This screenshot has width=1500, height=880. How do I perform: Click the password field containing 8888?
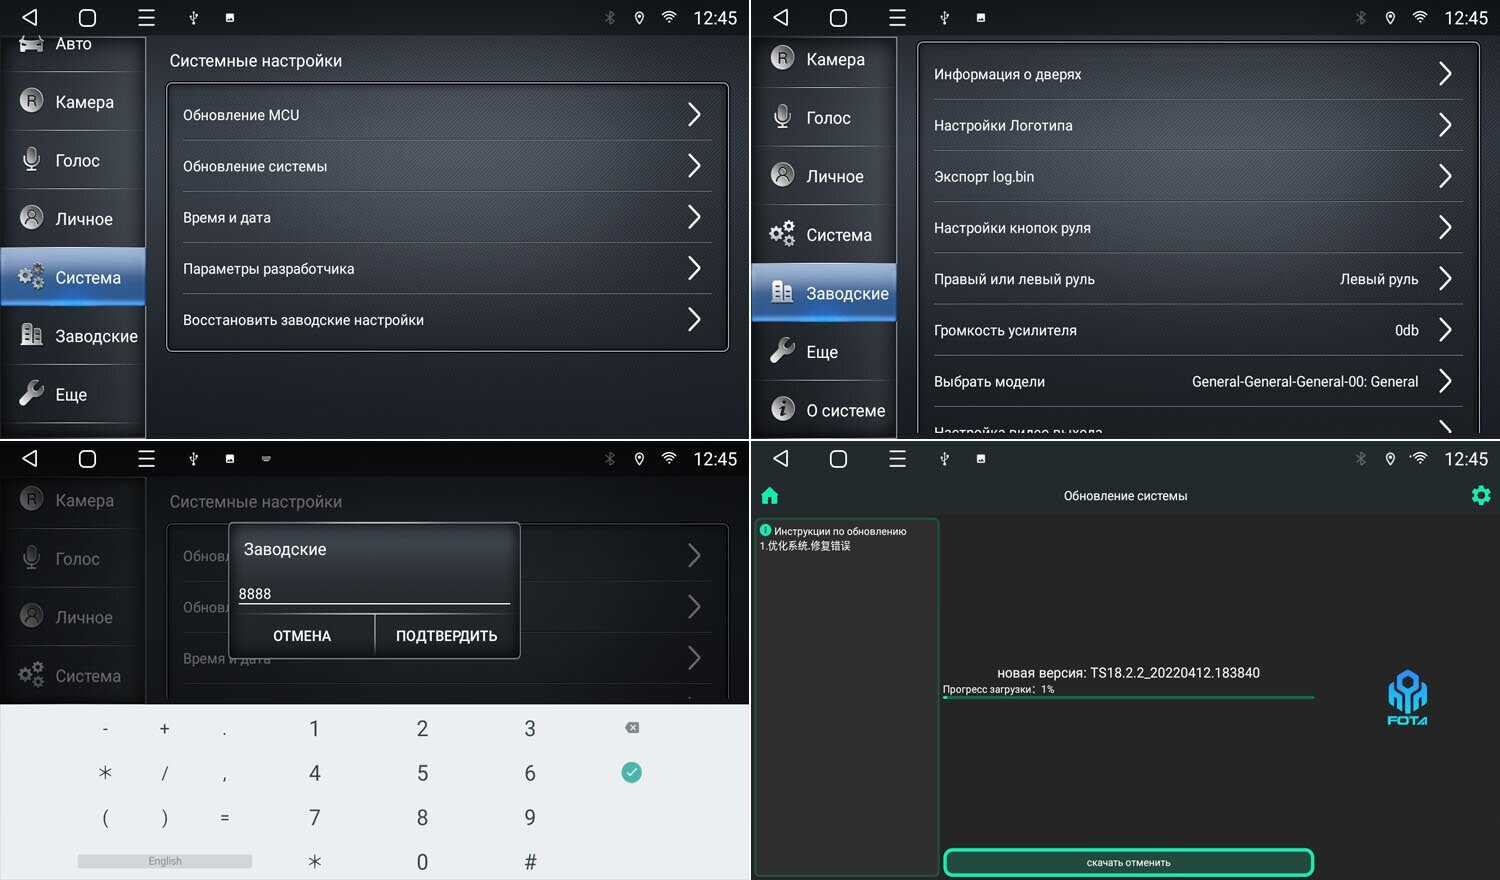373,594
